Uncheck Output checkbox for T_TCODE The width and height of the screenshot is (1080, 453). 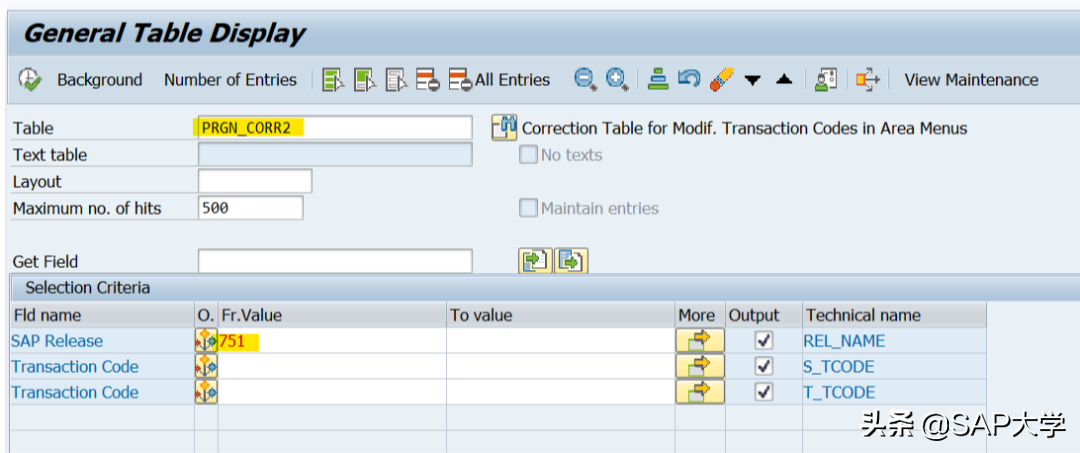(763, 392)
